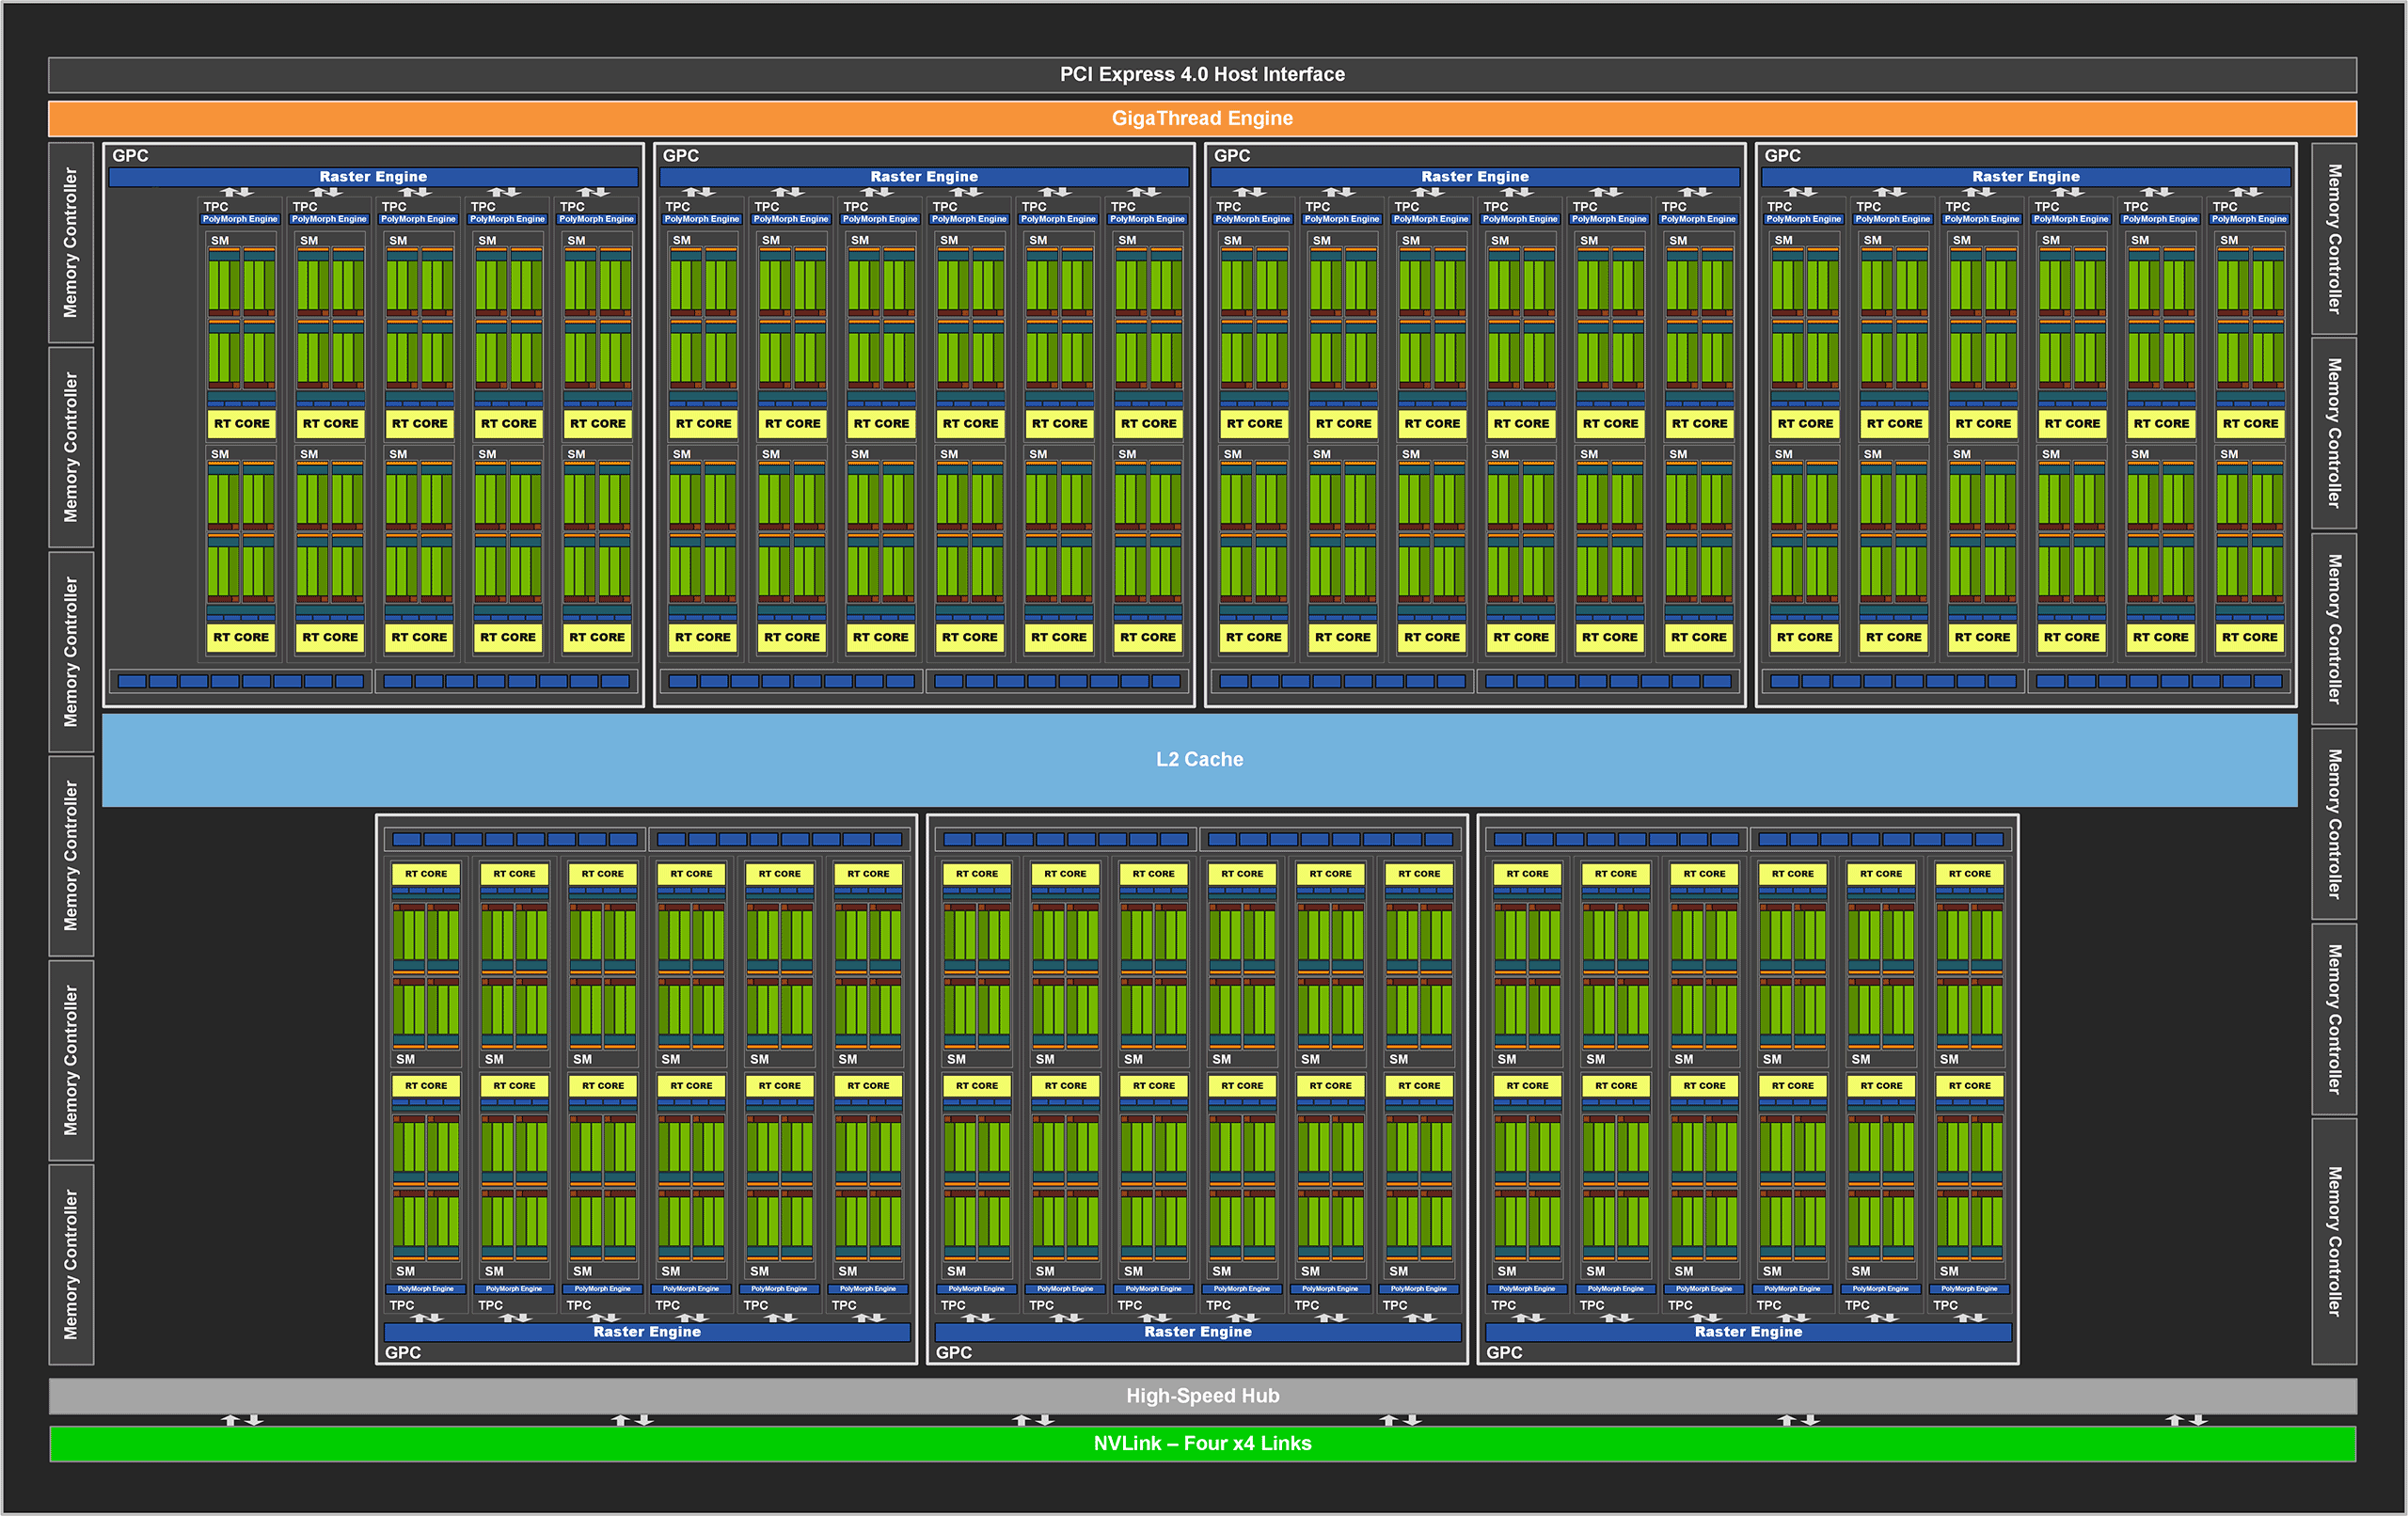
Task: Select the blue texture unit strip below an SM
Action: (x=240, y=403)
